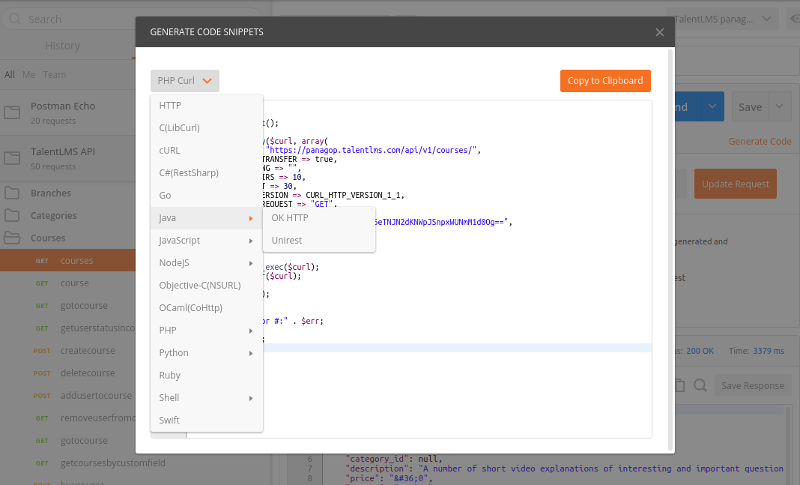This screenshot has height=485, width=800.
Task: Click the Save button
Action: [x=750, y=107]
